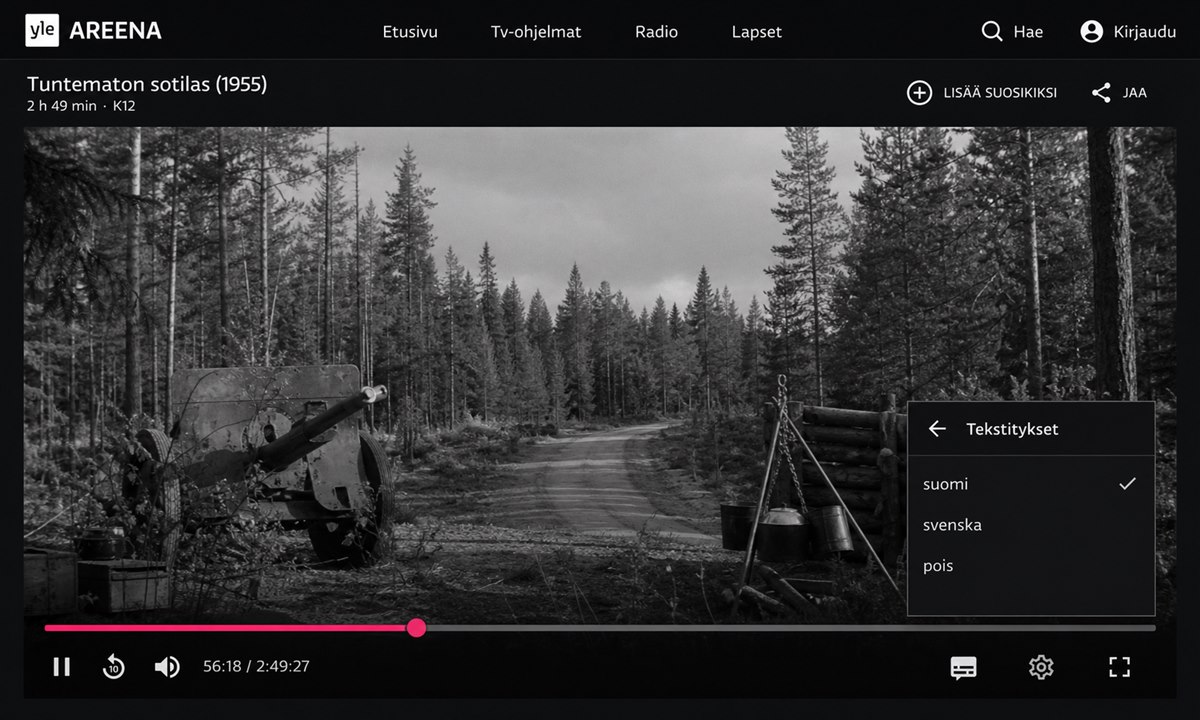Click the pink progress bar handle

tap(417, 628)
